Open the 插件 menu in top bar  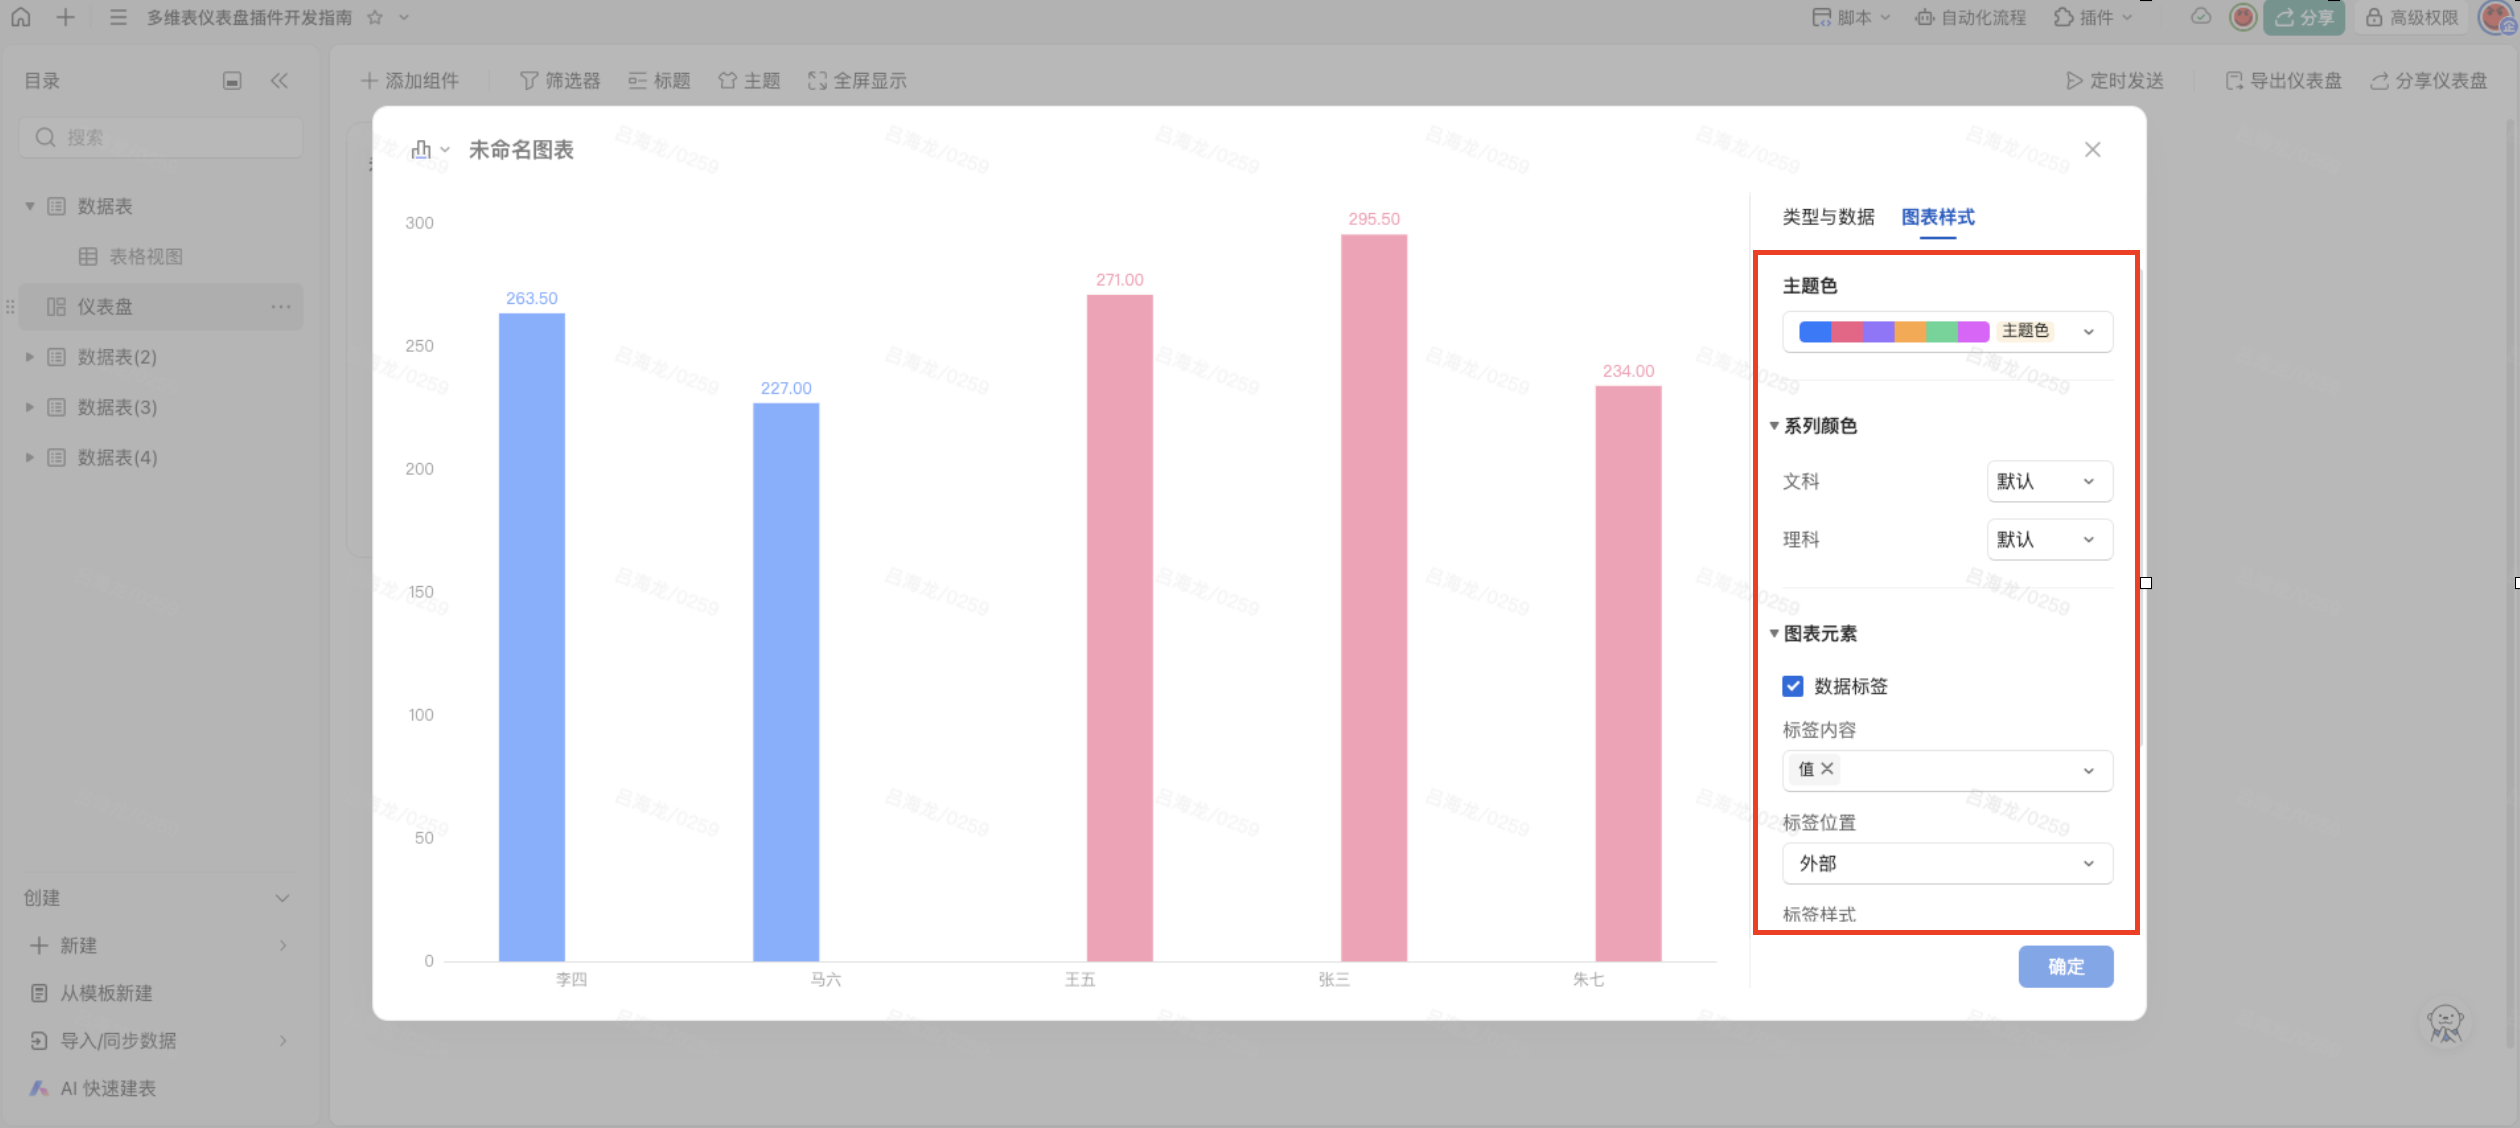[x=2094, y=17]
